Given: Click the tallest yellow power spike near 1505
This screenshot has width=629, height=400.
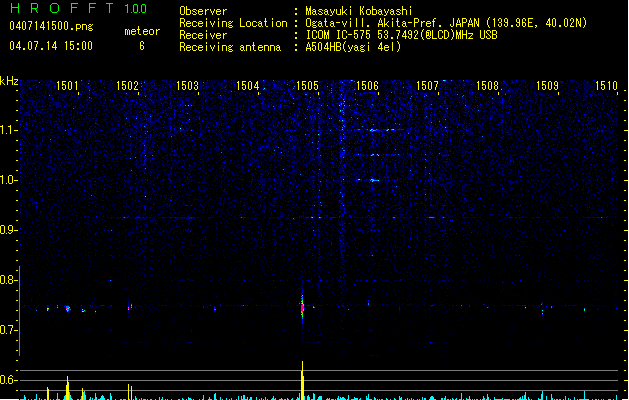Looking at the screenshot, I should point(302,380).
